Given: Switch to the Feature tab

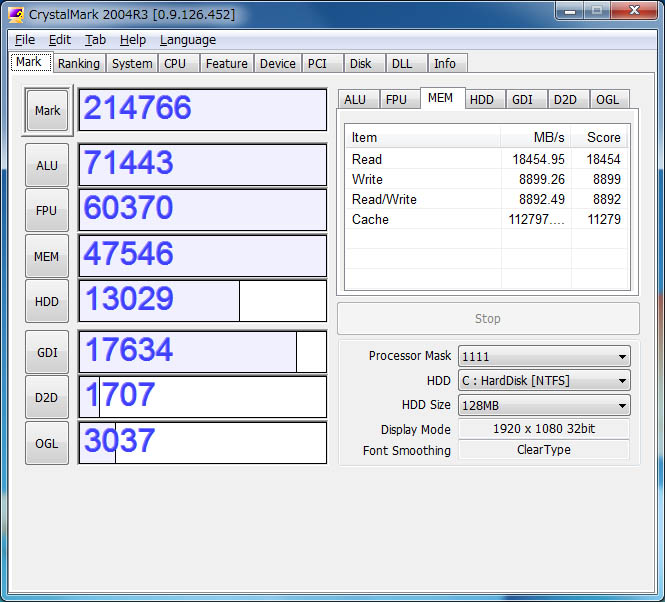Looking at the screenshot, I should pos(226,63).
